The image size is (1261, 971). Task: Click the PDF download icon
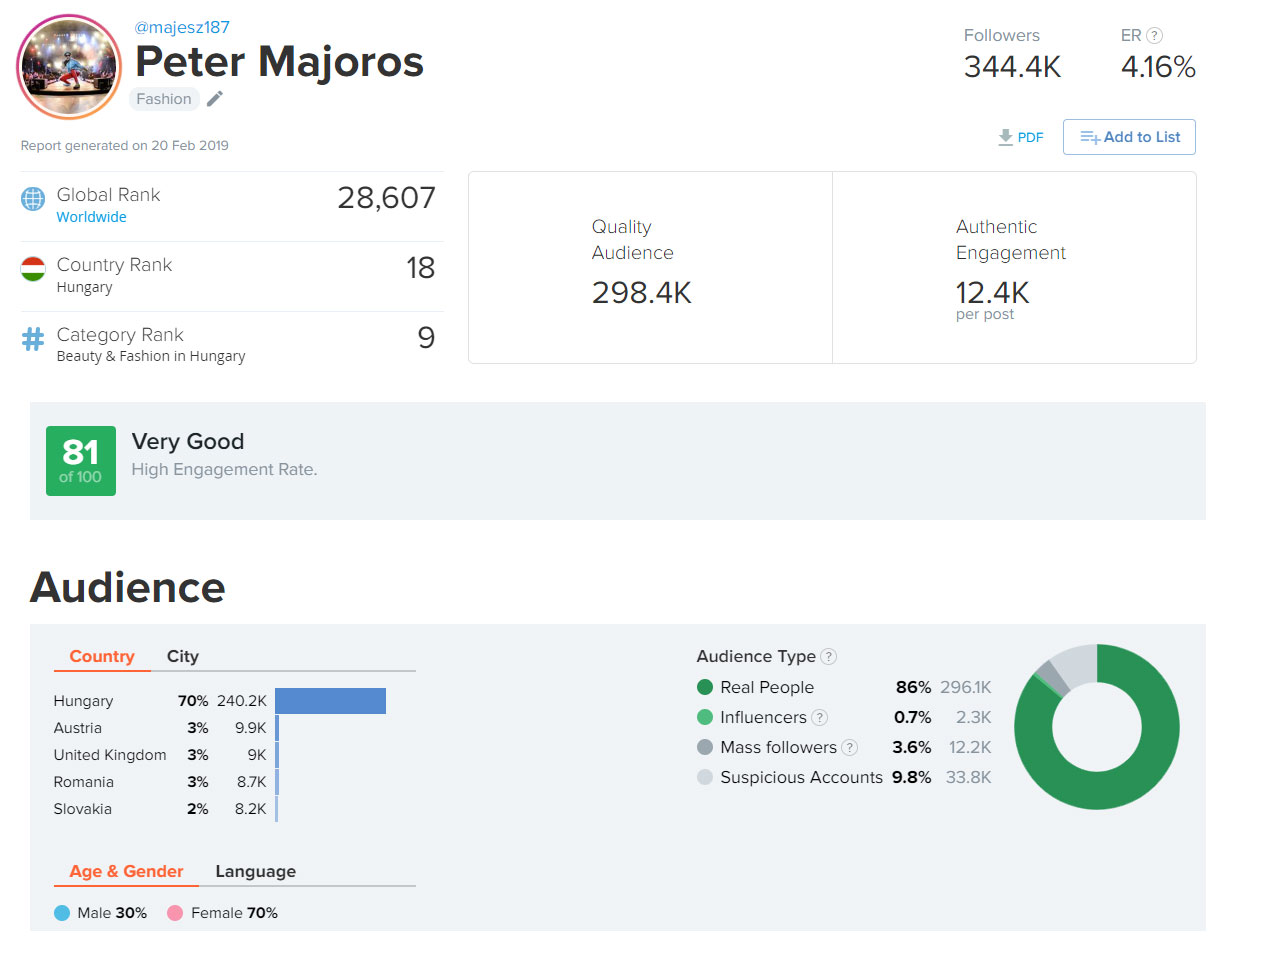pyautogui.click(x=1006, y=137)
